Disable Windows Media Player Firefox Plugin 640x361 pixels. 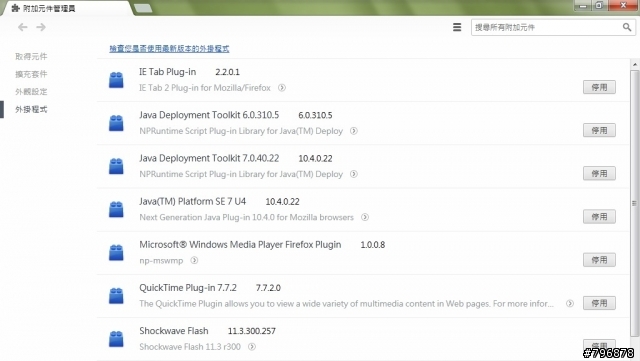(x=599, y=260)
